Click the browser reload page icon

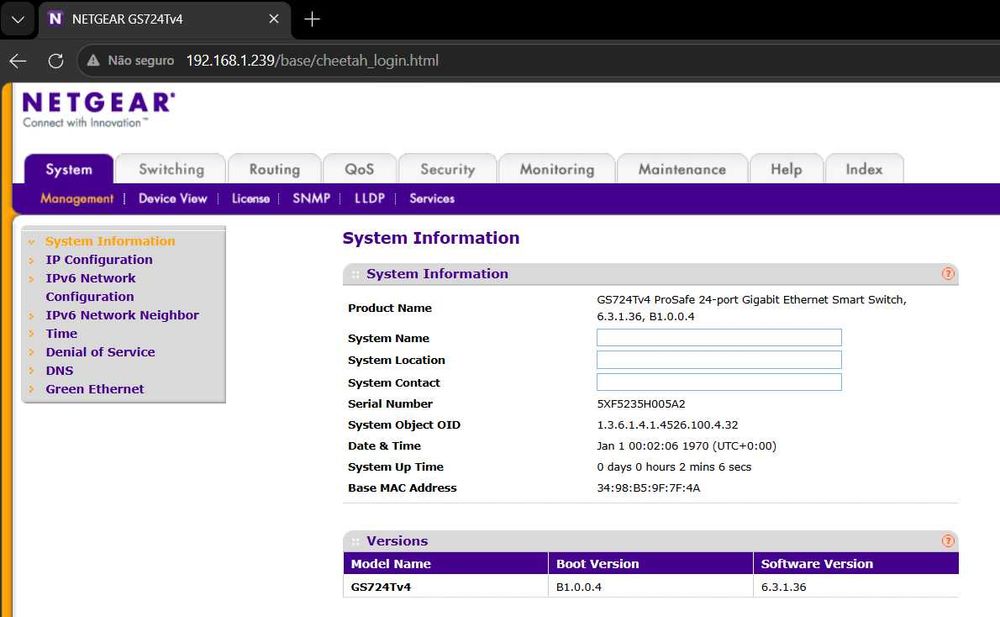click(56, 61)
